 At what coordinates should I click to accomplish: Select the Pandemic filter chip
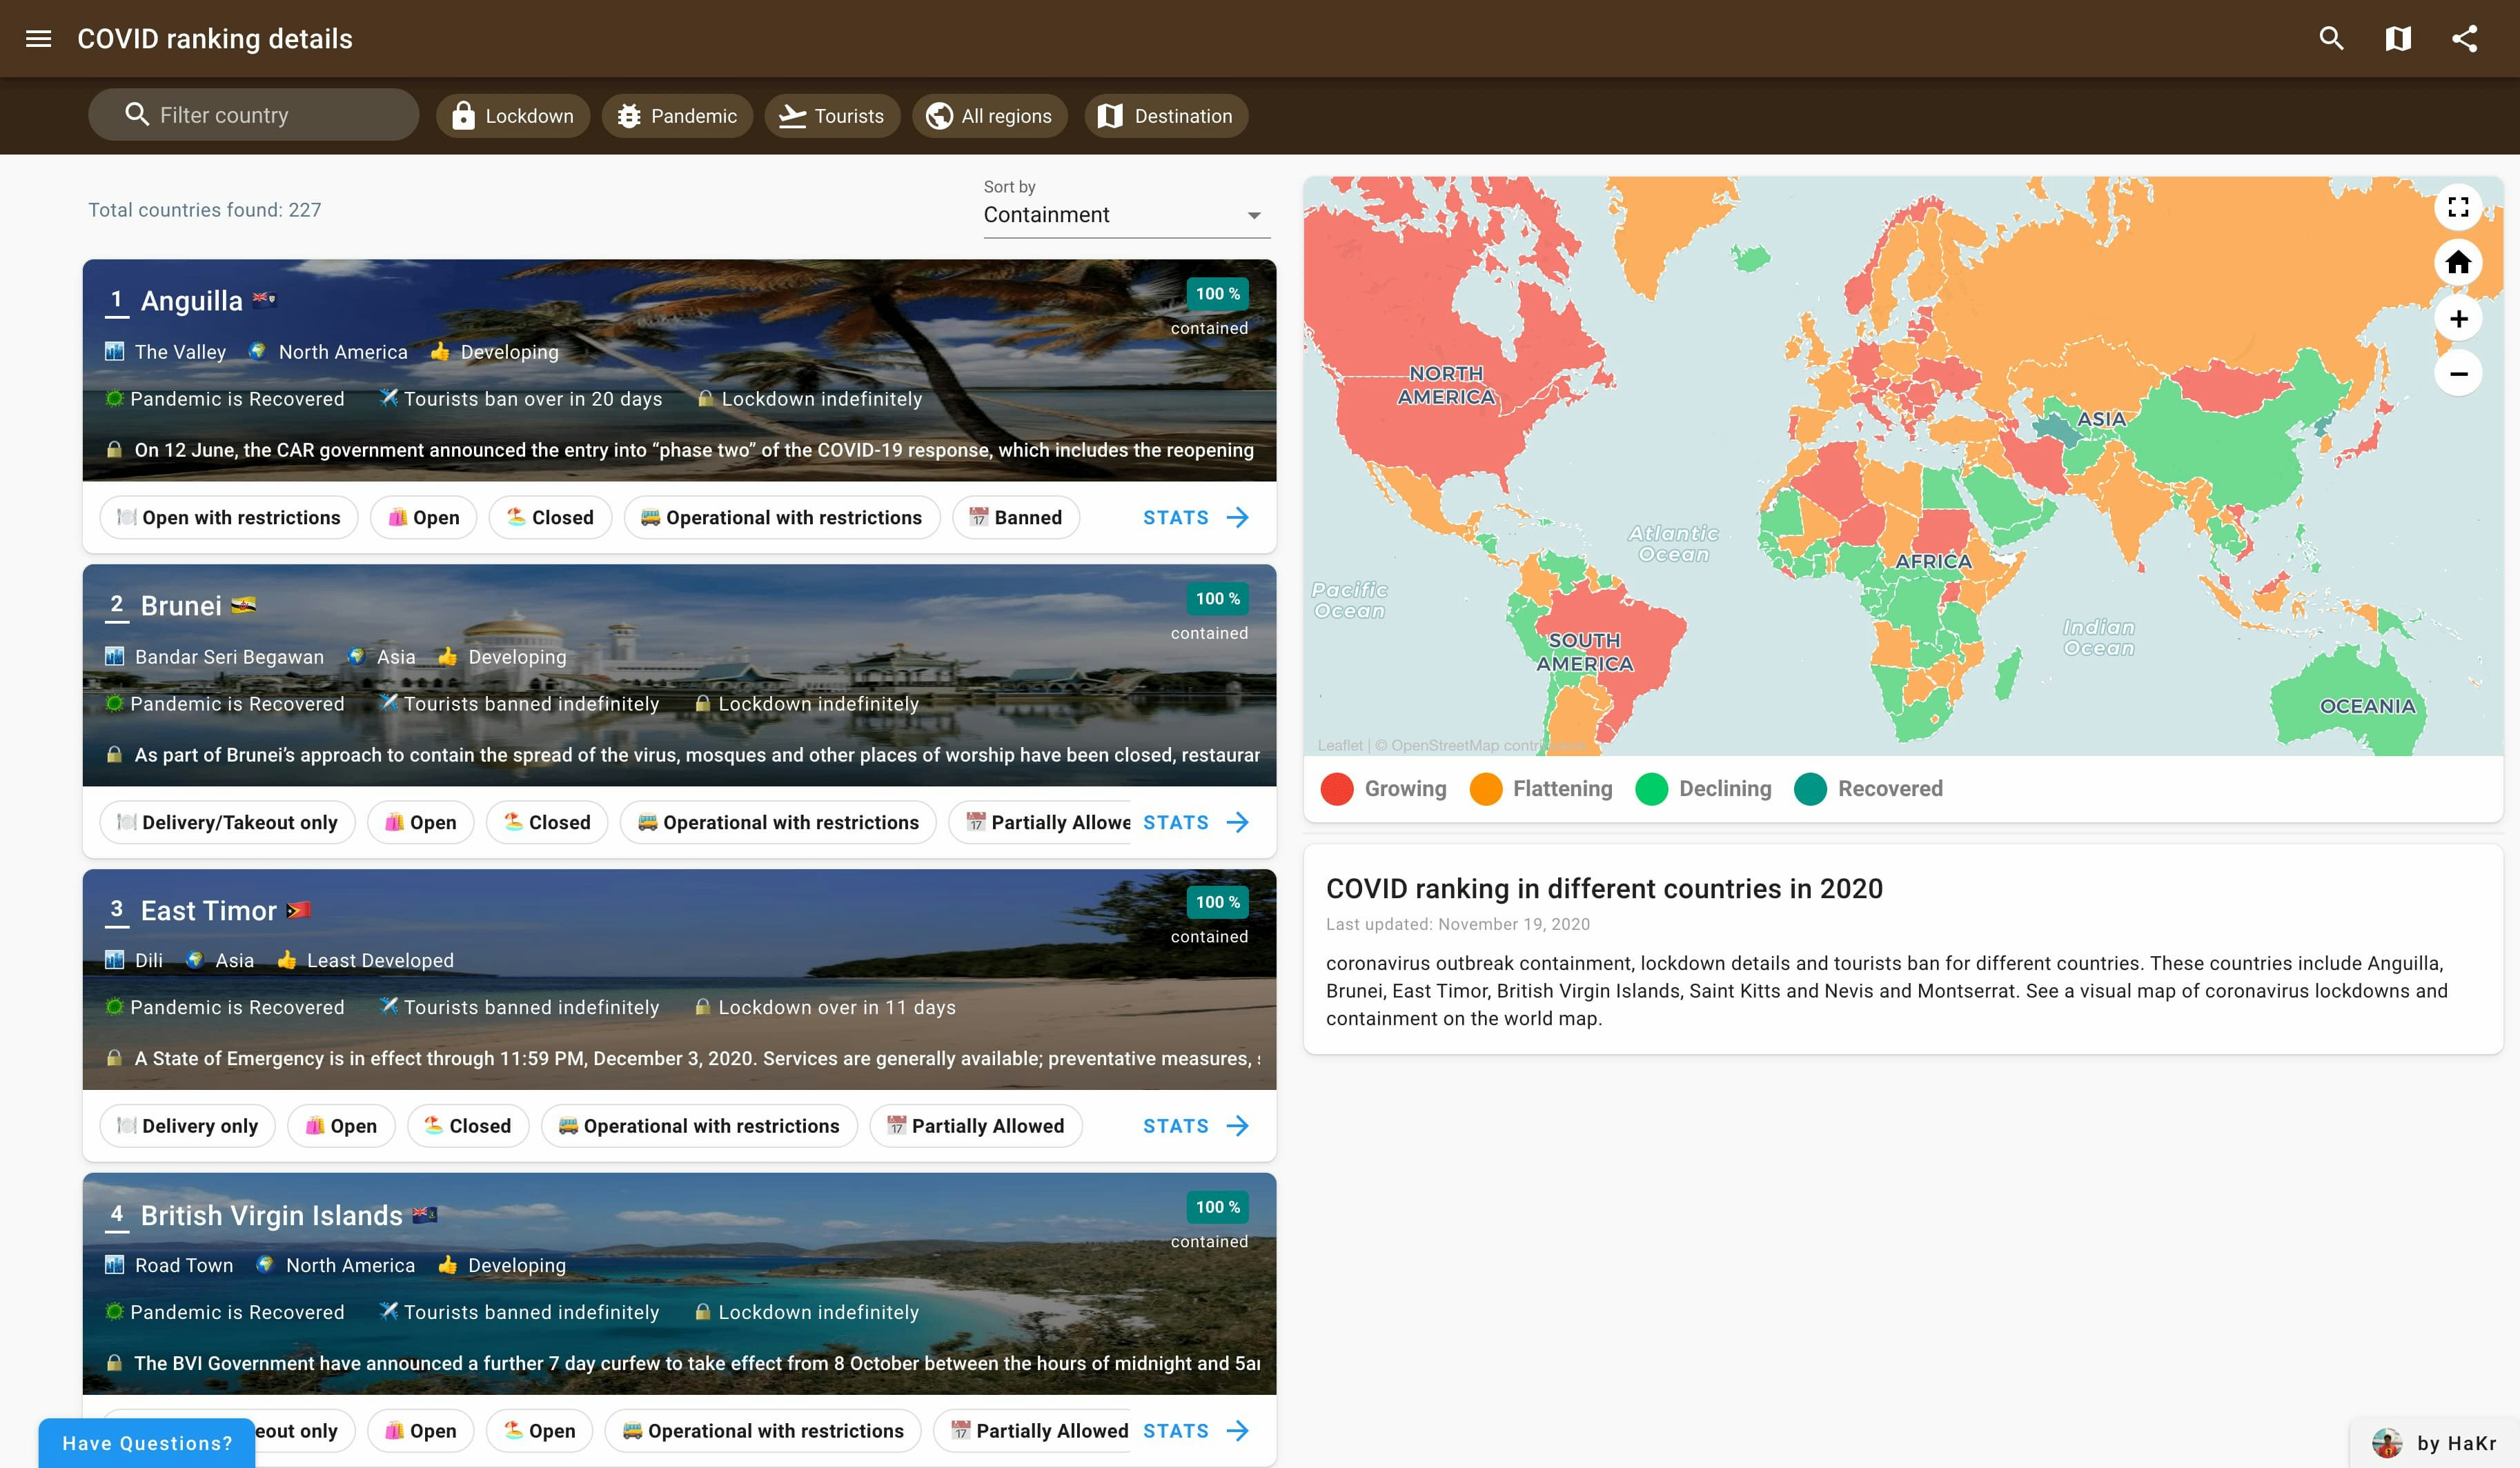pos(677,116)
